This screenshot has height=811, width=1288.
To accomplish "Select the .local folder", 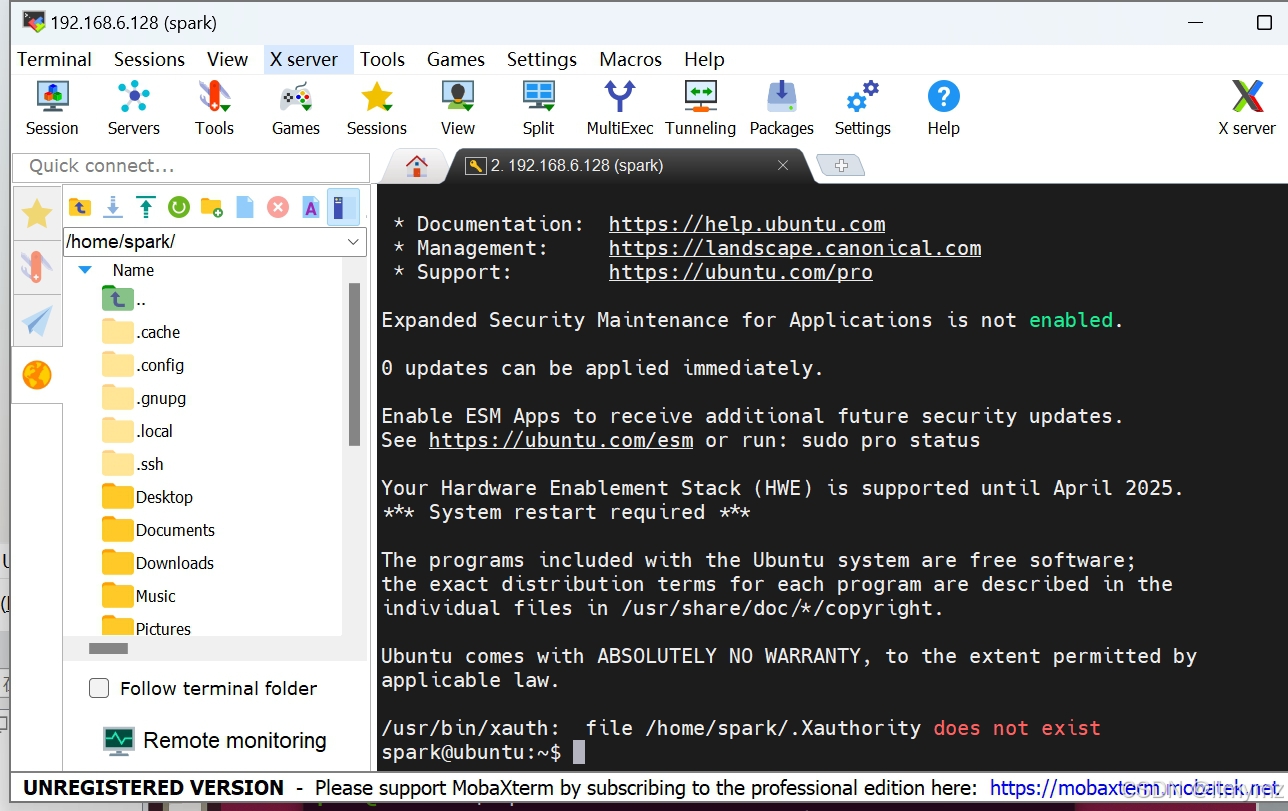I will click(138, 431).
